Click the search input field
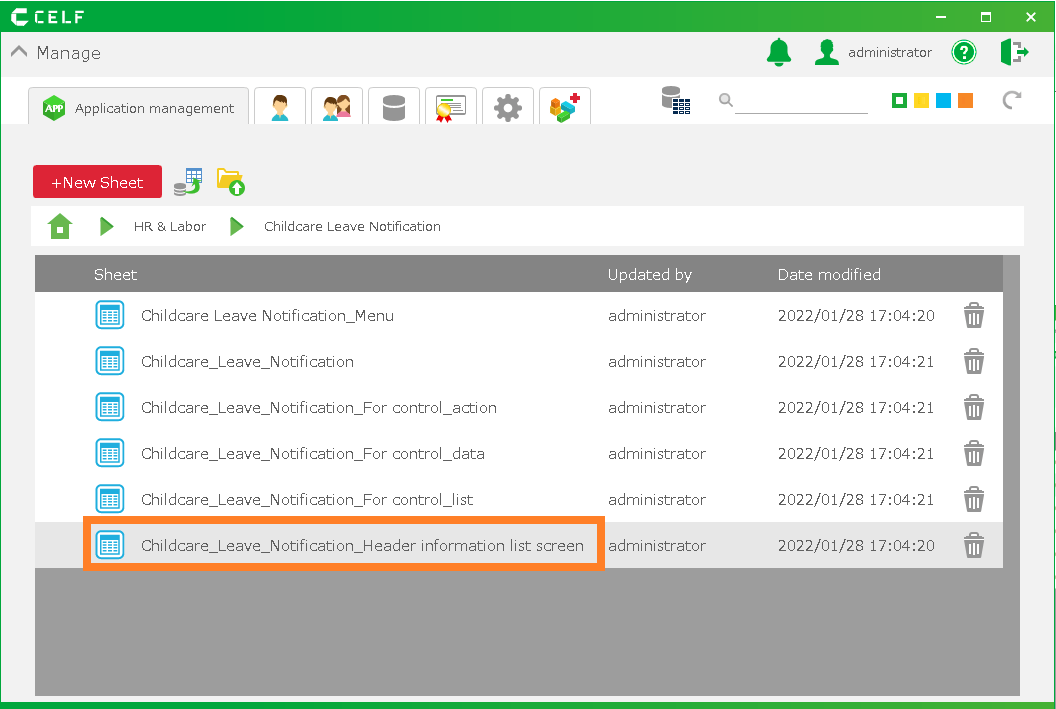Viewport: 1056px width, 709px height. (x=800, y=101)
